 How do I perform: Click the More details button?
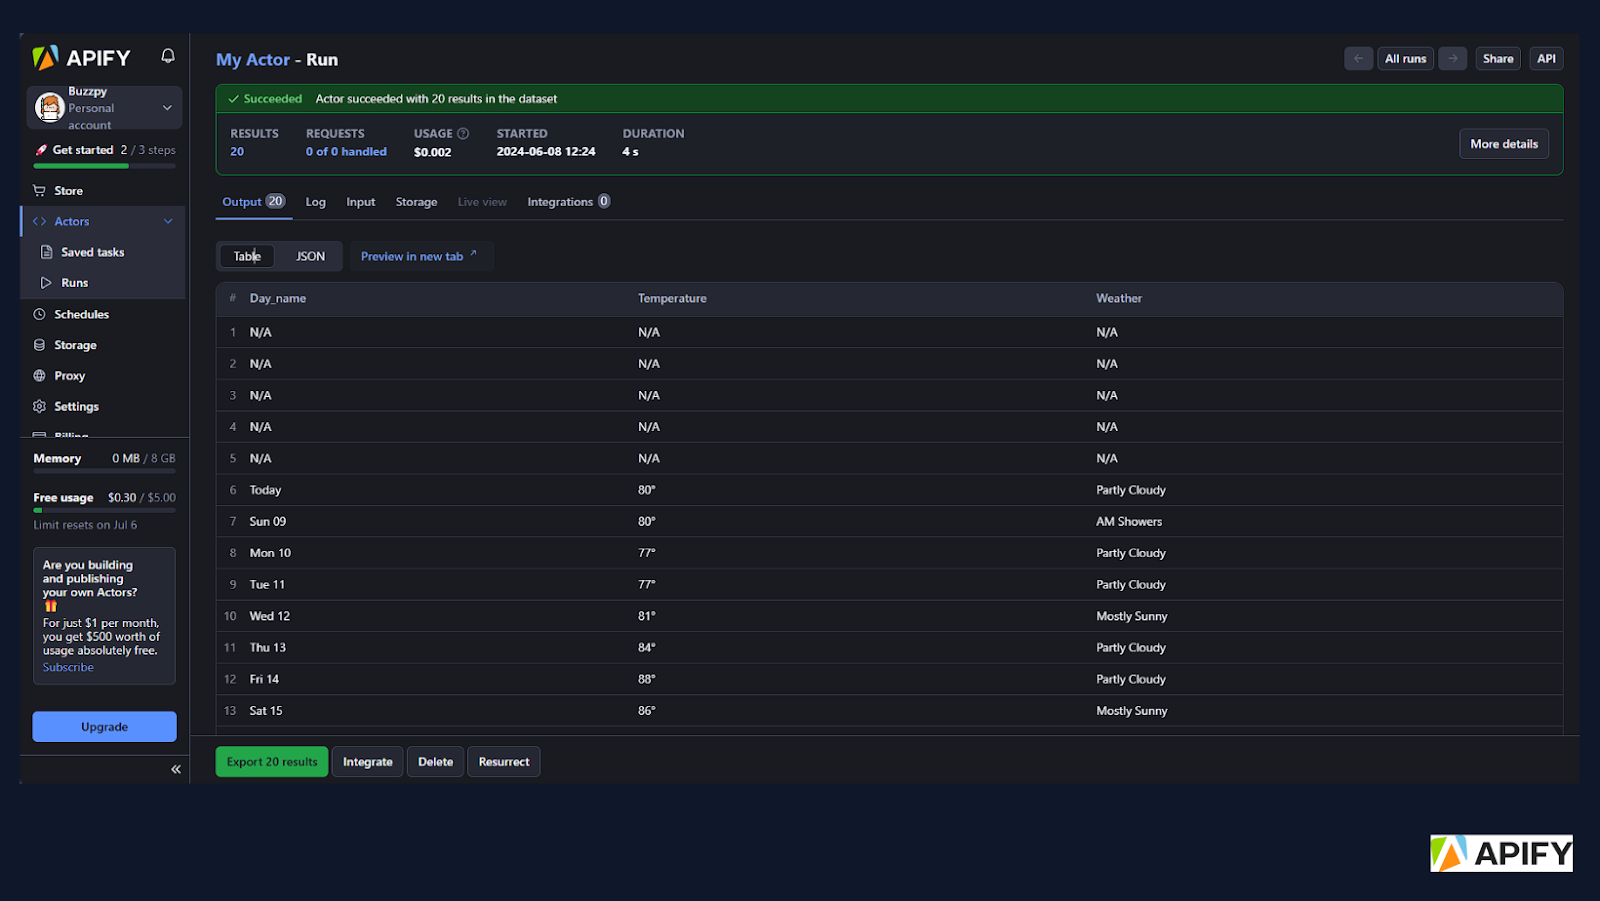tap(1504, 144)
